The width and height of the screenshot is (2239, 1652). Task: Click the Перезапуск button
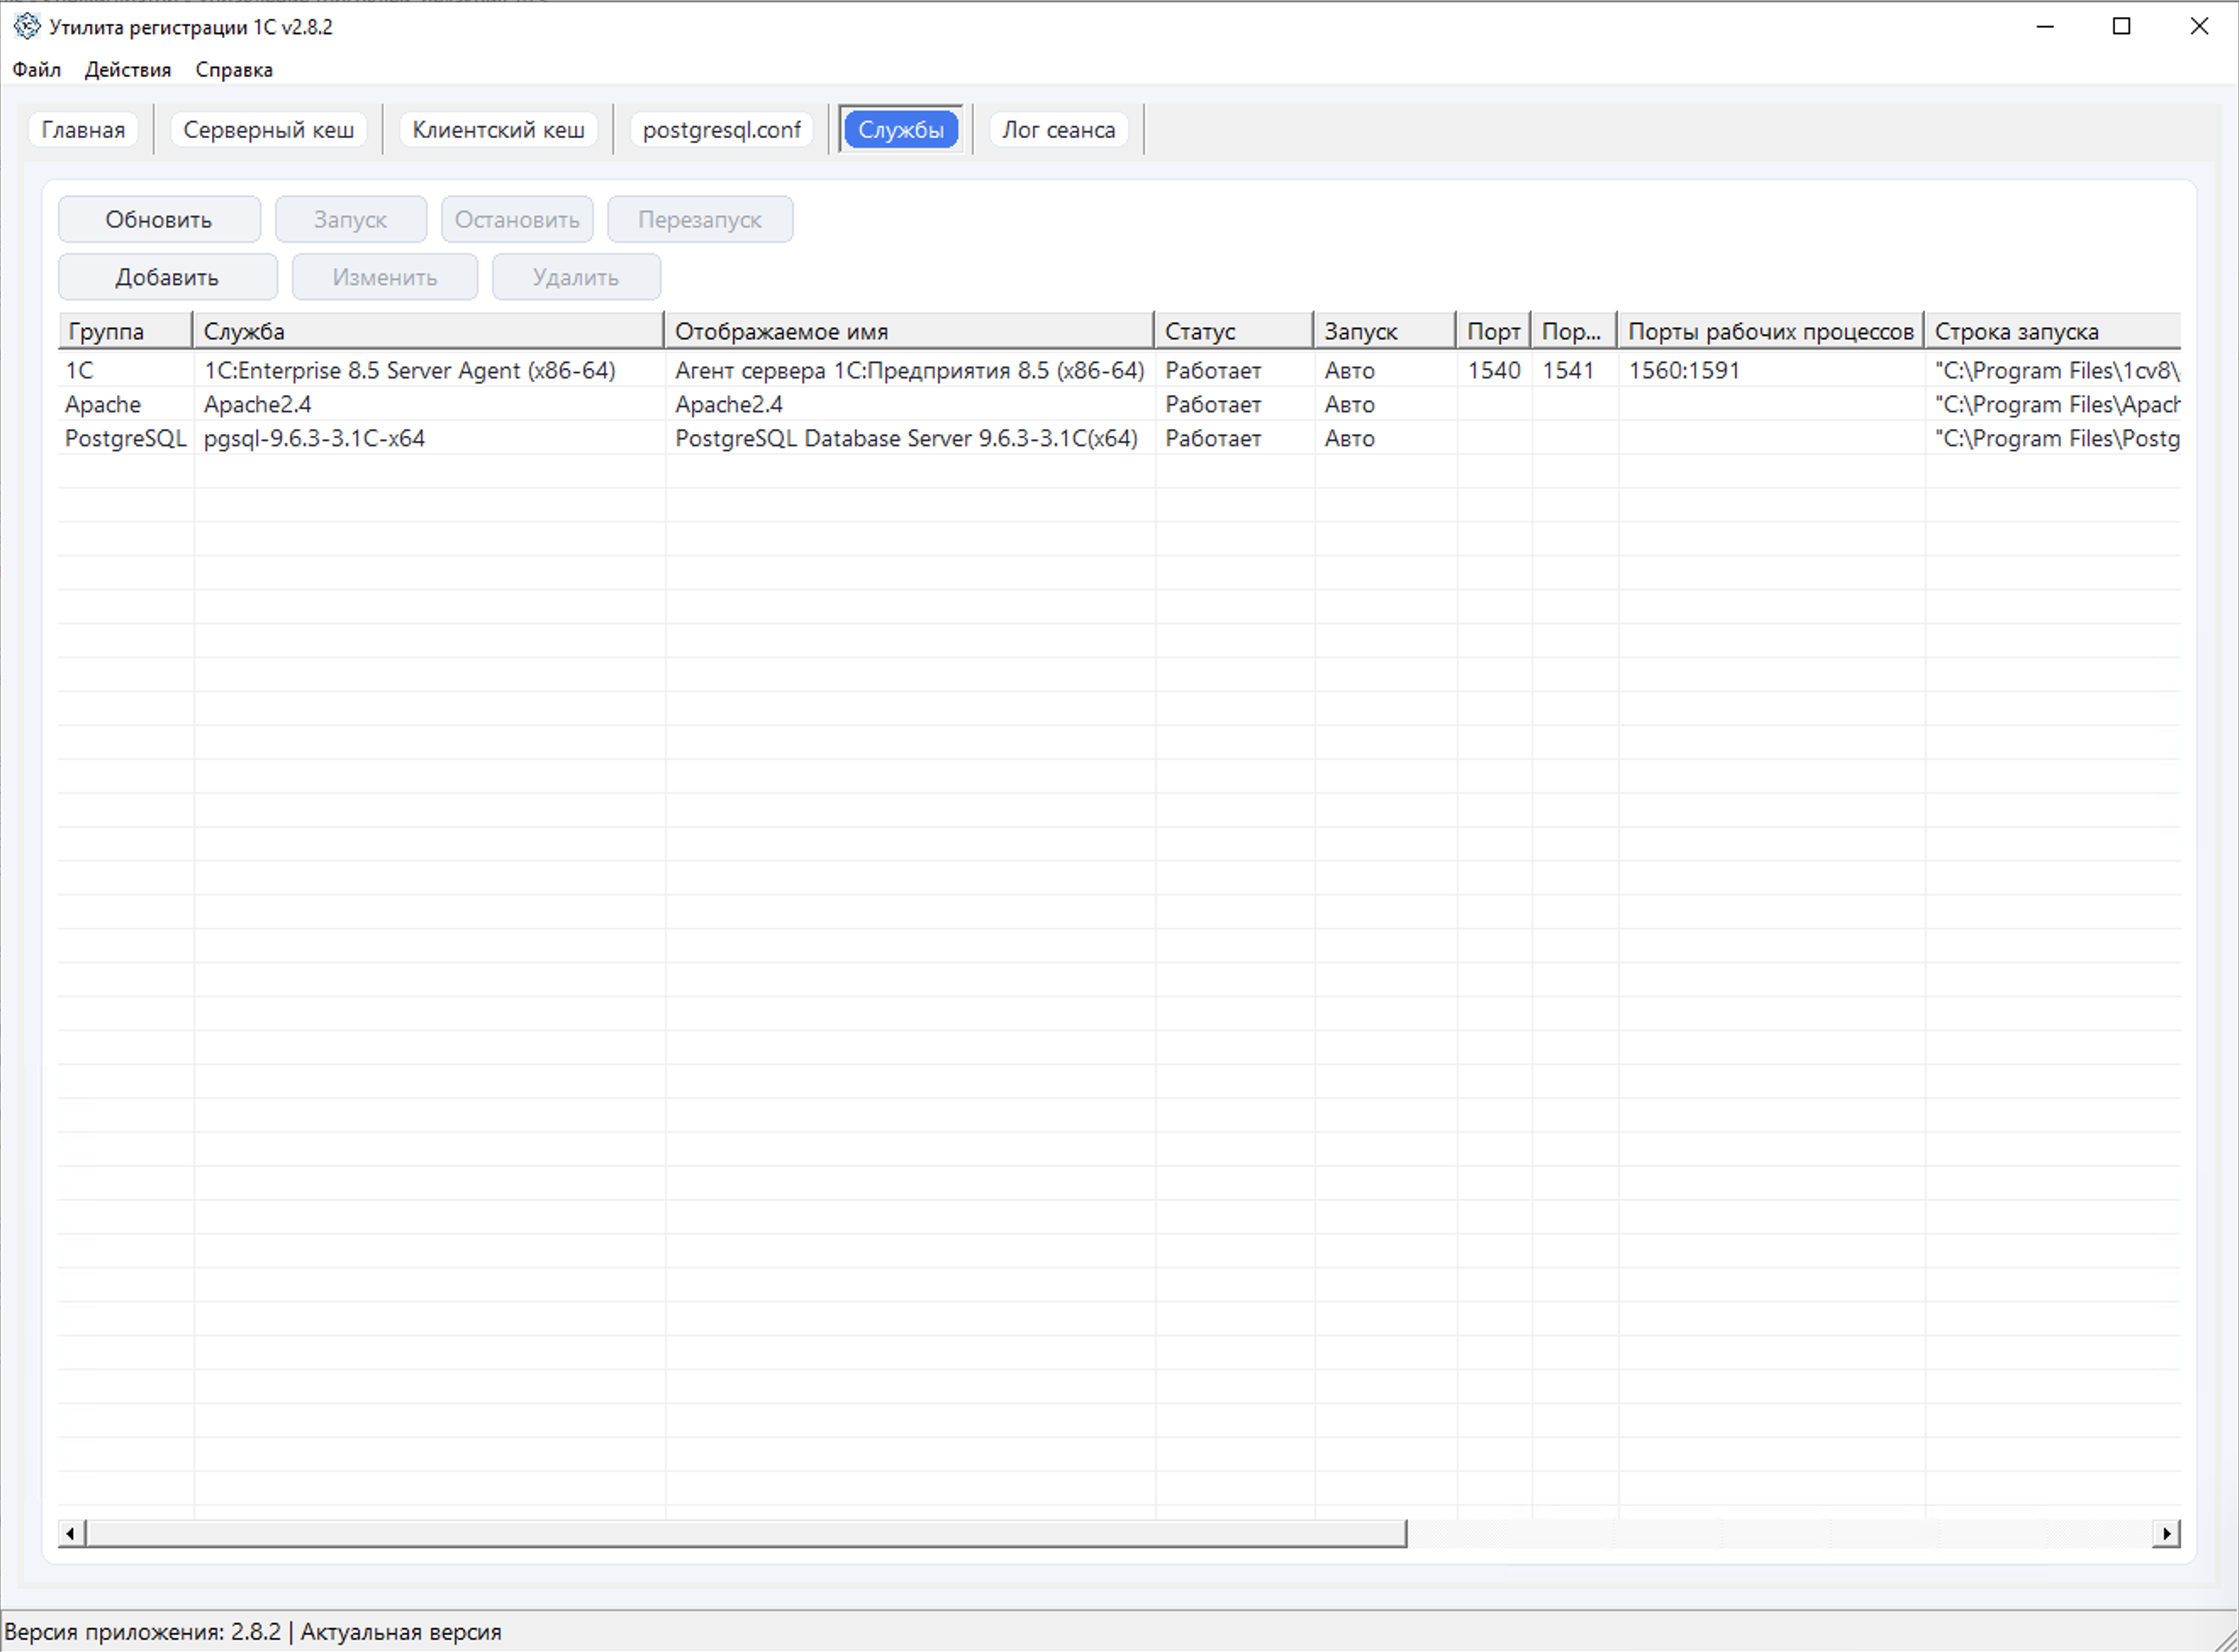700,219
